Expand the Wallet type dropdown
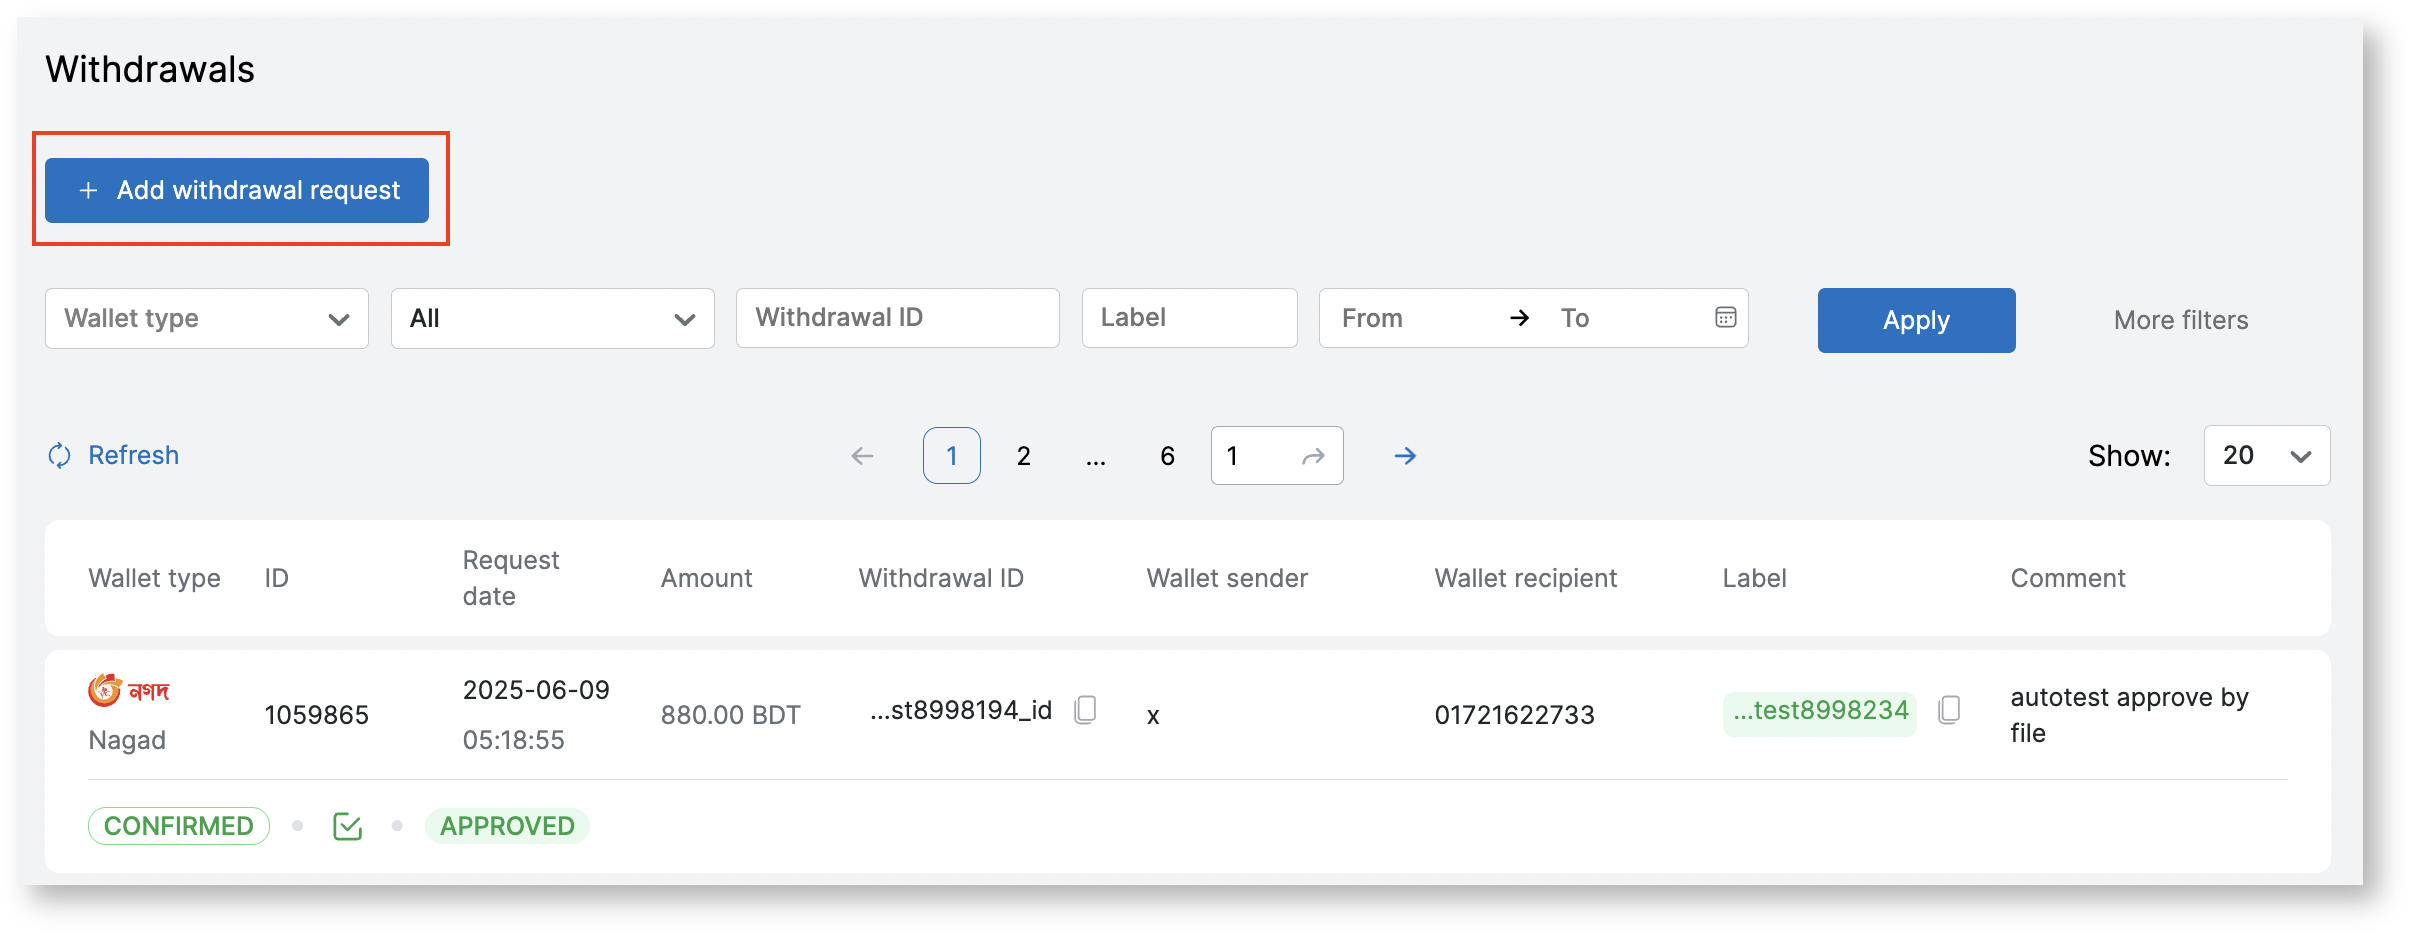2411x933 pixels. (x=207, y=319)
